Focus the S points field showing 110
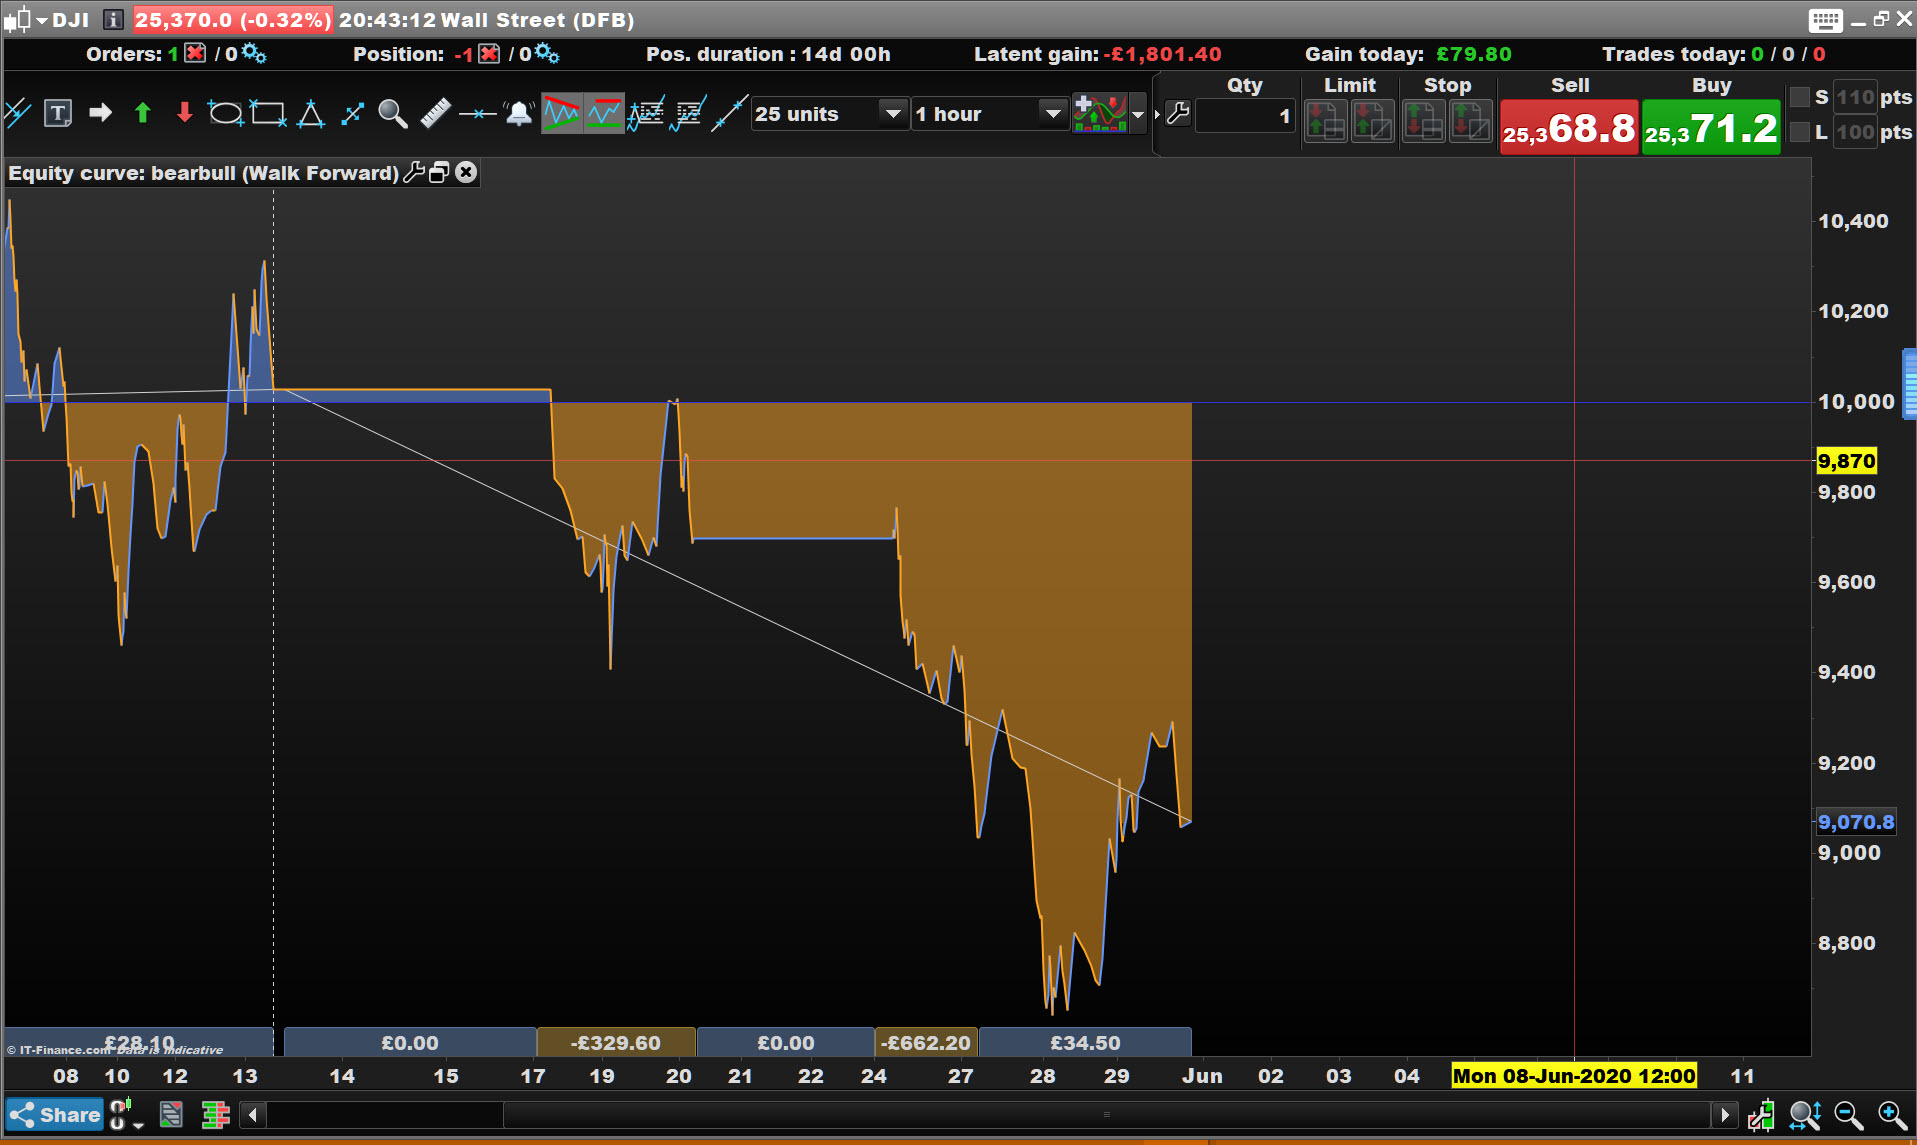This screenshot has height=1145, width=1917. (1856, 97)
